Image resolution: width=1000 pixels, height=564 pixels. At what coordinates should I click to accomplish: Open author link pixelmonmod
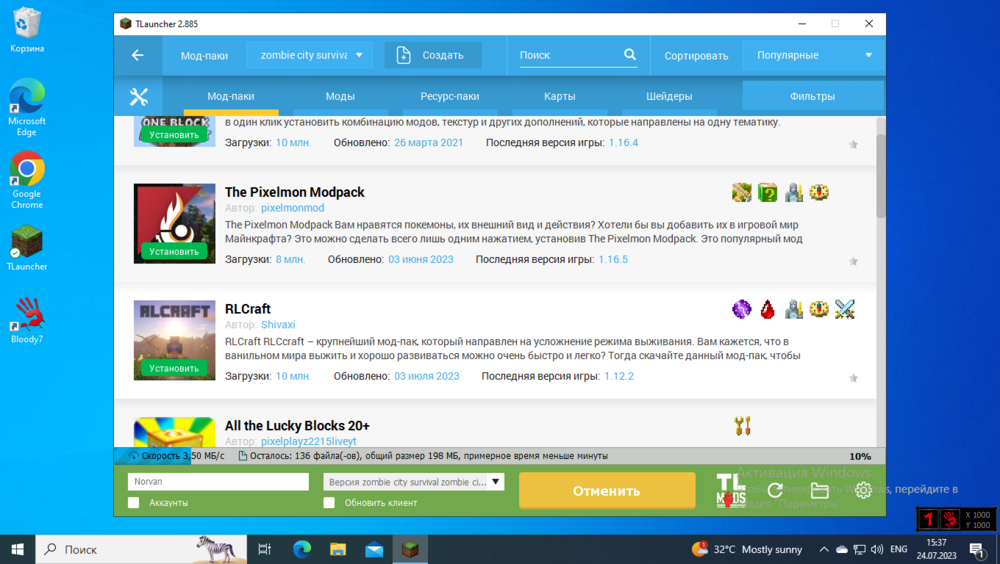click(292, 208)
